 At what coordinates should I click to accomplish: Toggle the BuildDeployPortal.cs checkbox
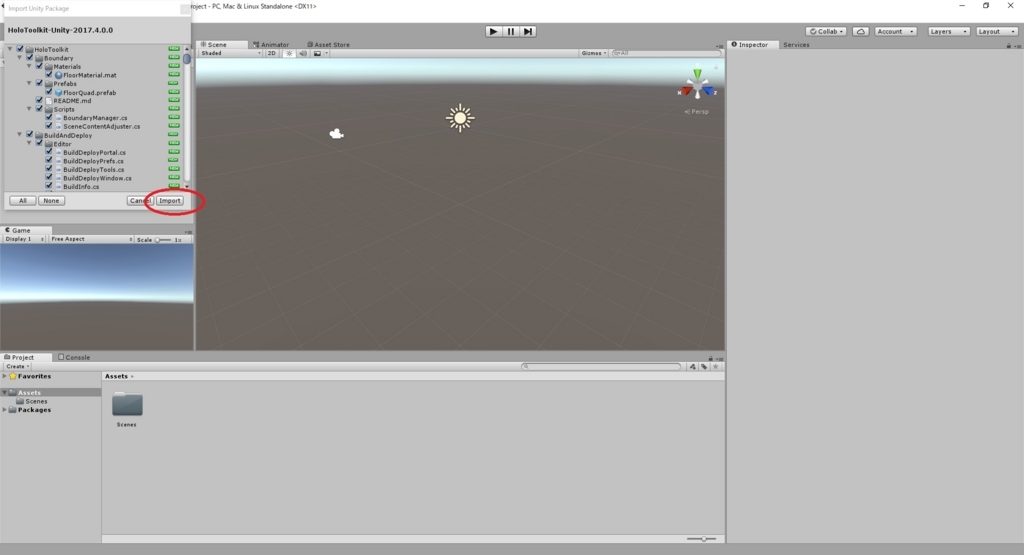[x=49, y=152]
